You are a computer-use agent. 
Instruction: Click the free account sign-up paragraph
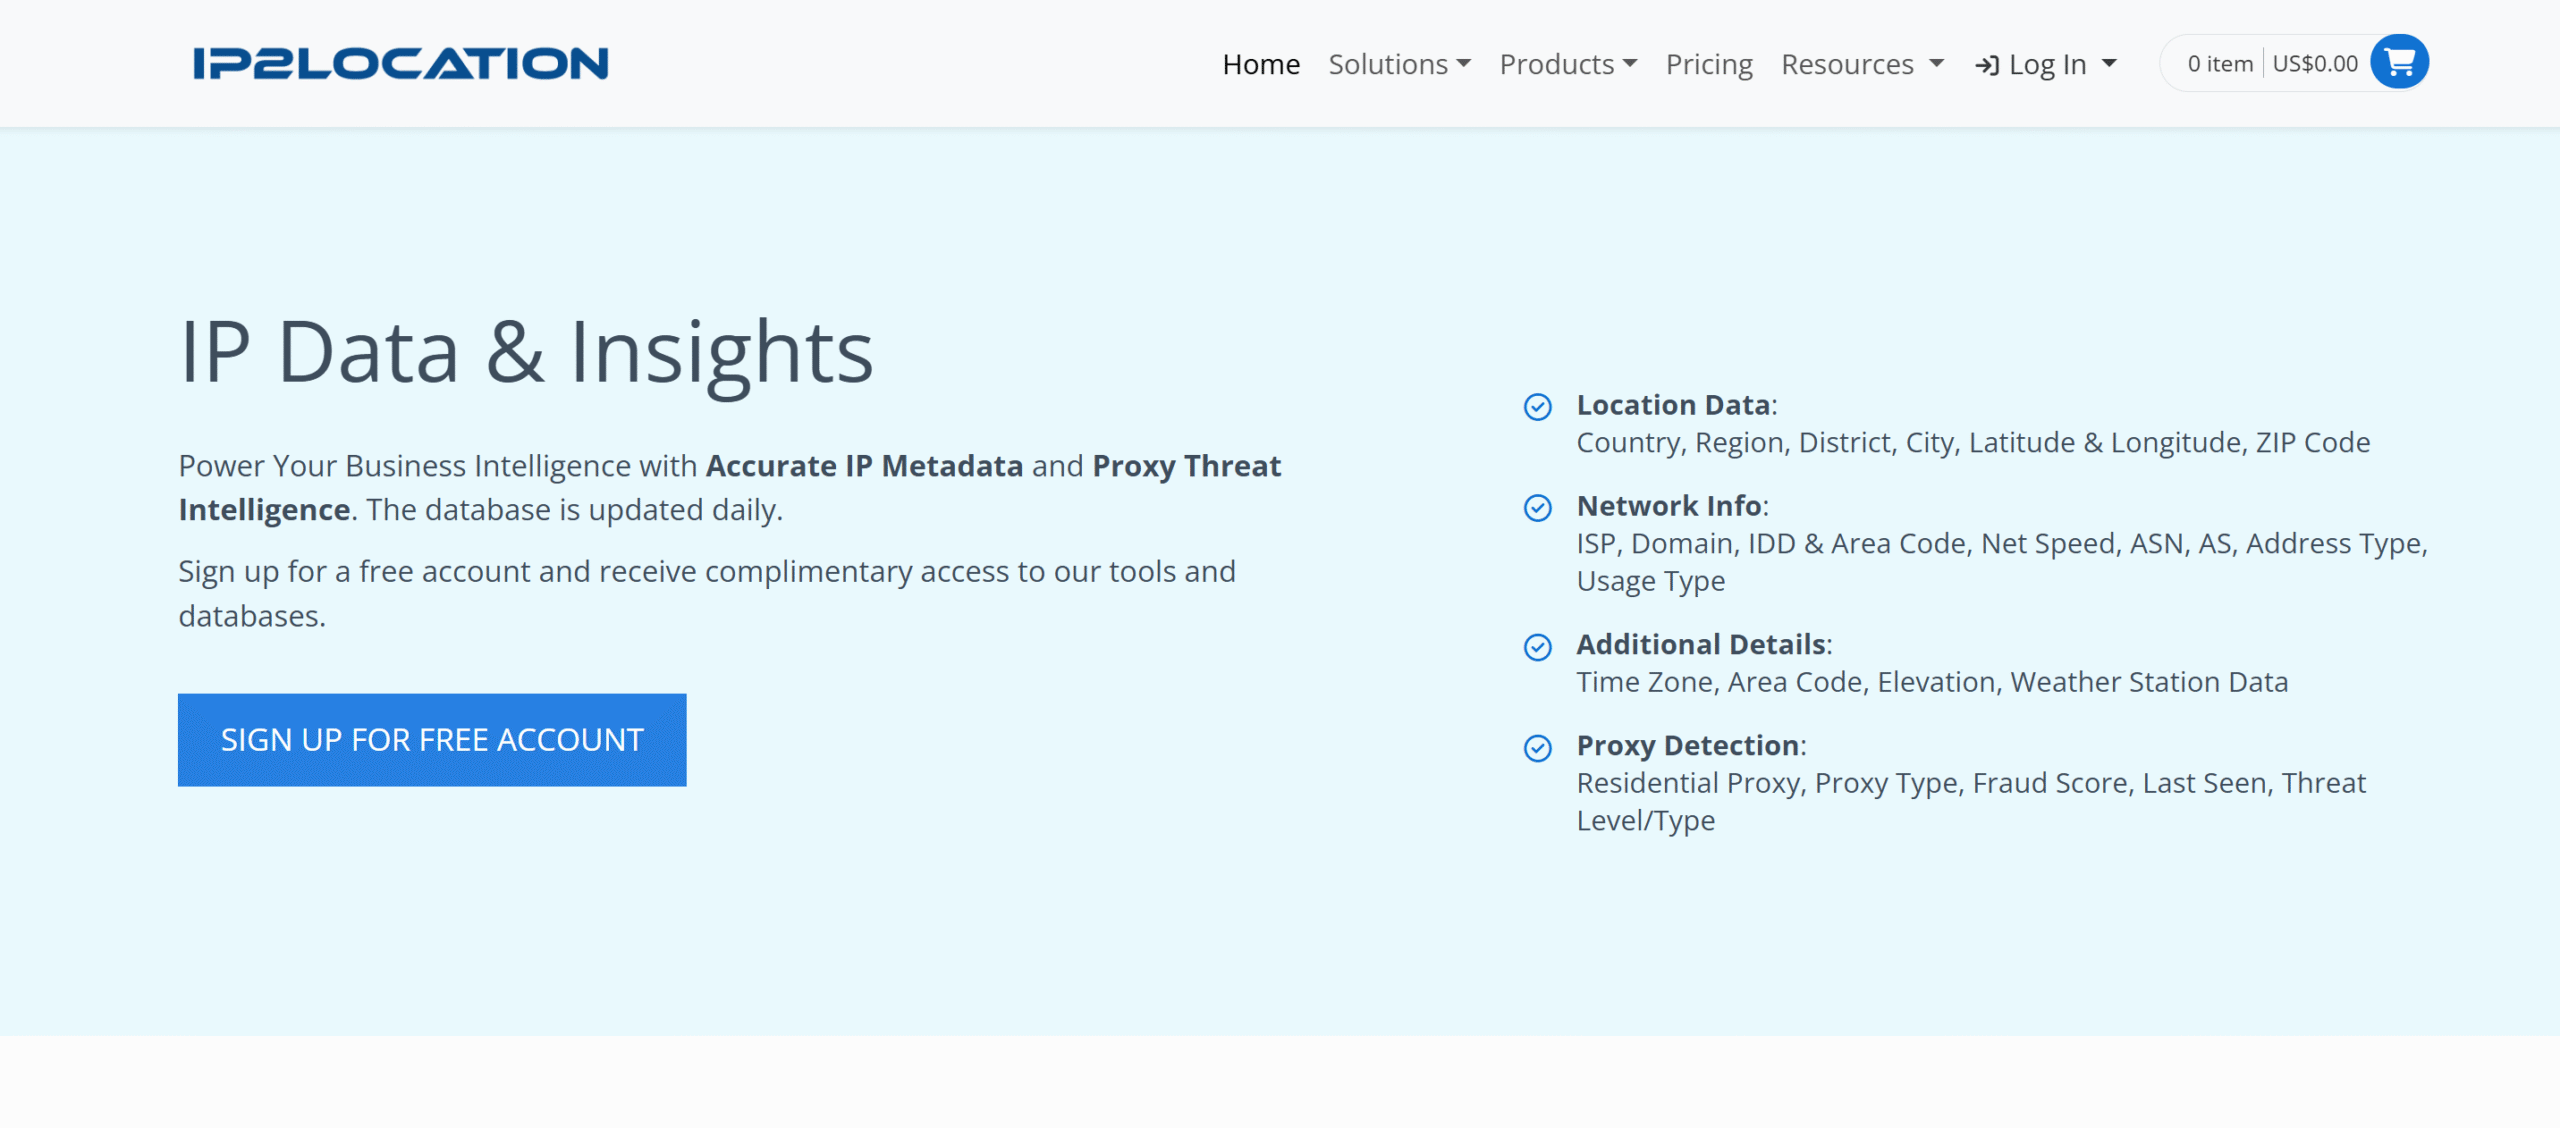pyautogui.click(x=707, y=594)
